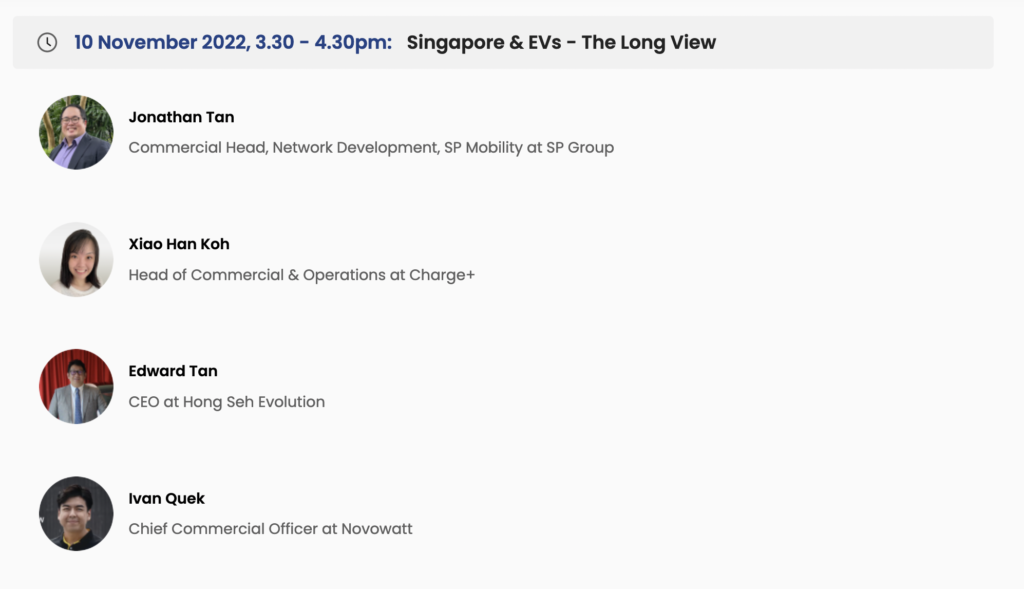Image resolution: width=1024 pixels, height=589 pixels.
Task: Click 'SP Group' company name
Action: click(580, 147)
